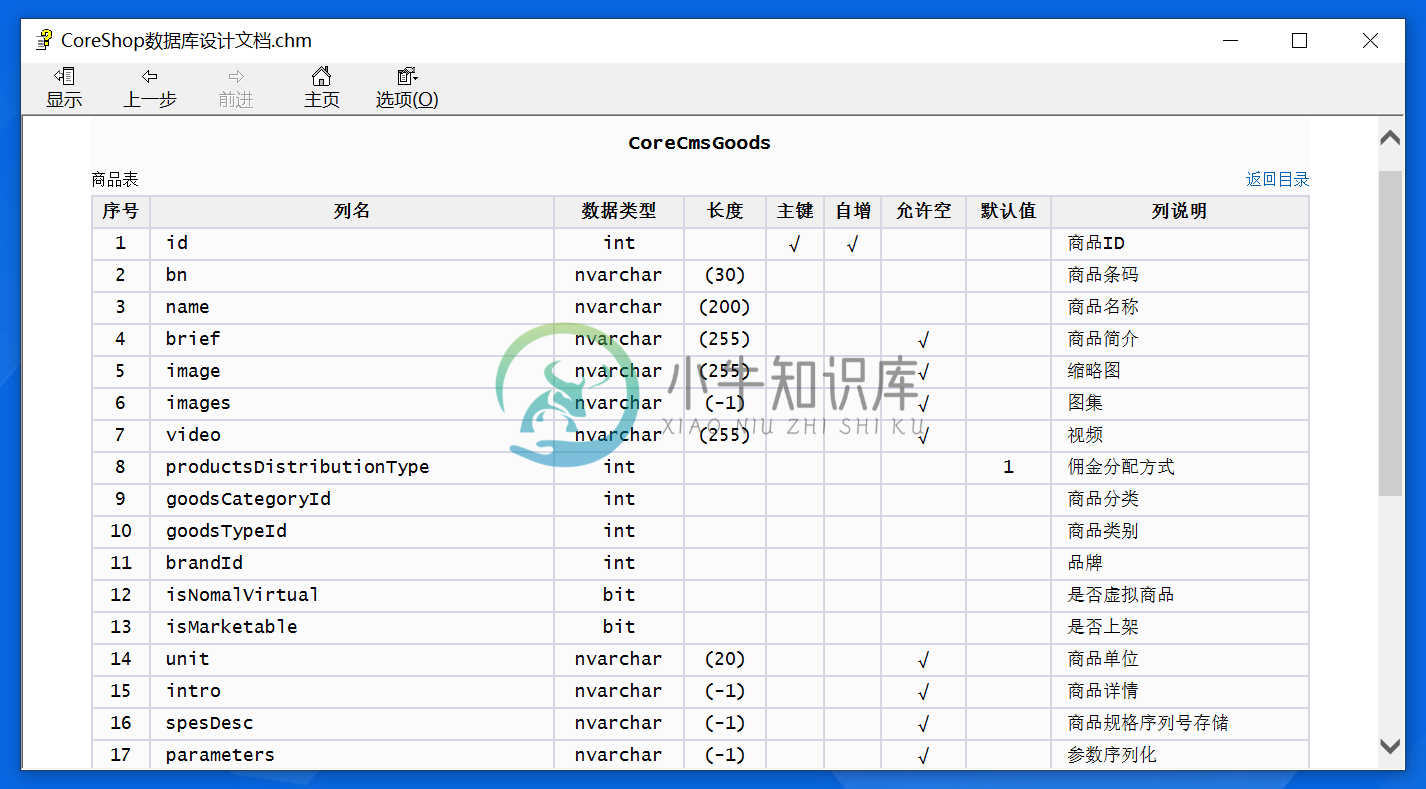The height and width of the screenshot is (789, 1426).
Task: Click the 列名 column header
Action: click(352, 212)
